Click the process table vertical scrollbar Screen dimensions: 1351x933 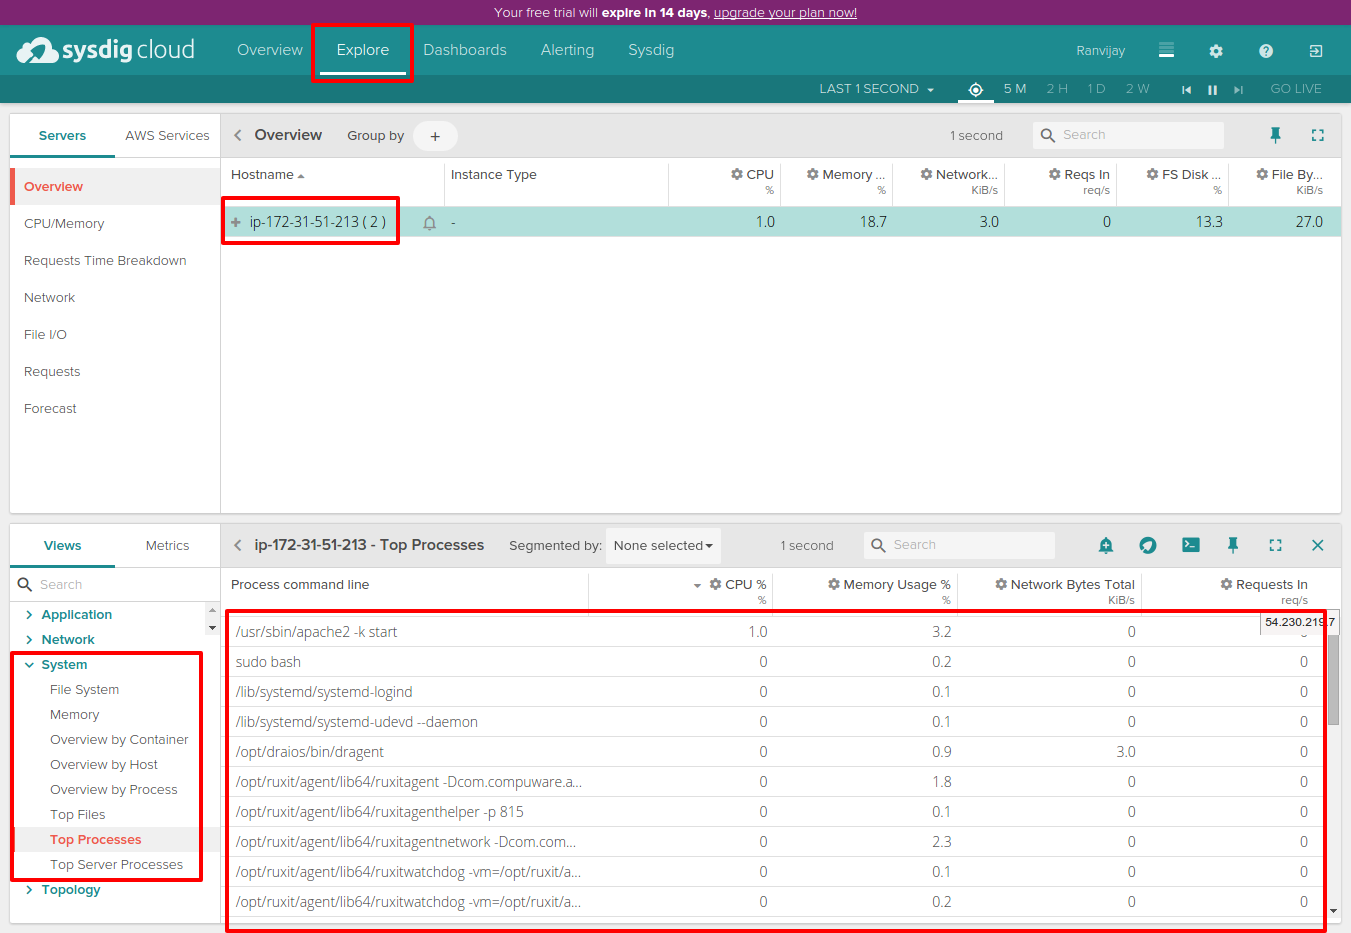(1333, 680)
